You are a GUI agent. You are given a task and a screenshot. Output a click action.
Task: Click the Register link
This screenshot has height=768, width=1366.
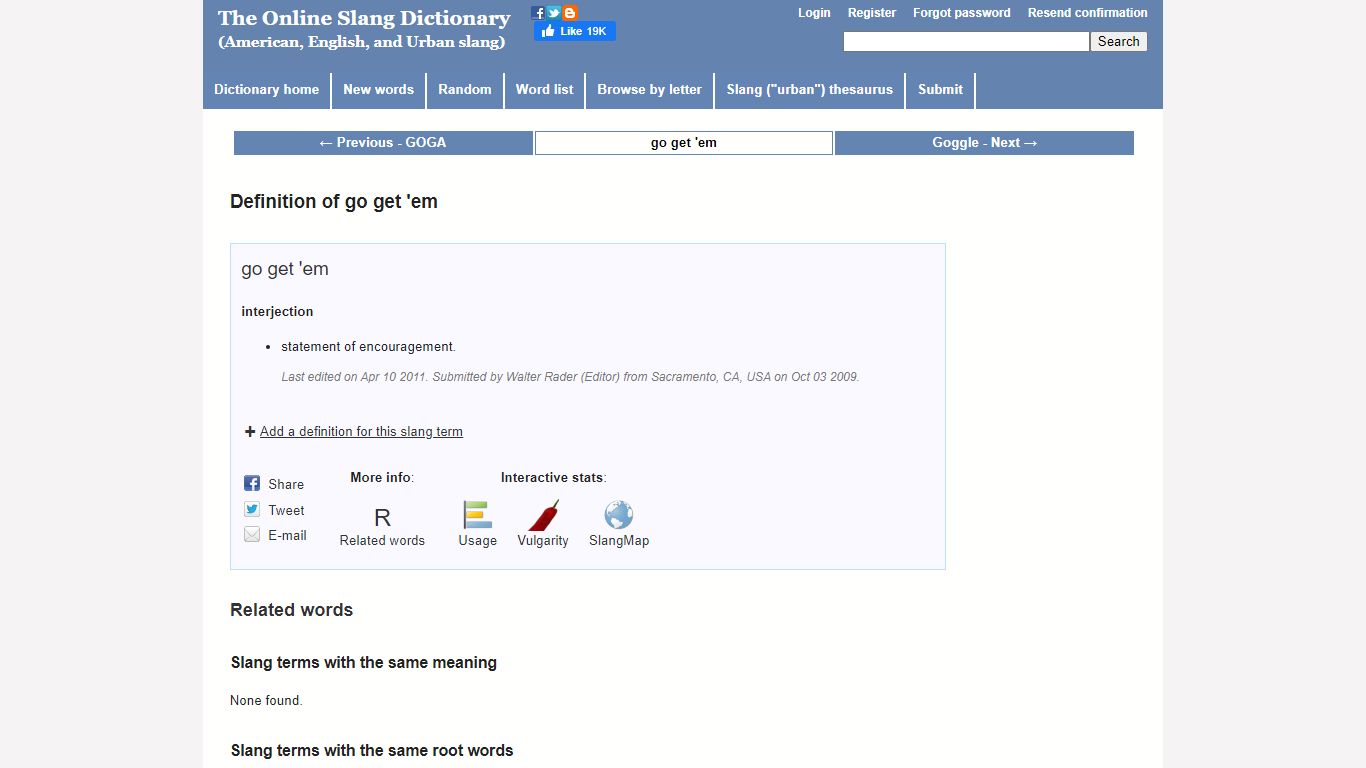point(872,13)
